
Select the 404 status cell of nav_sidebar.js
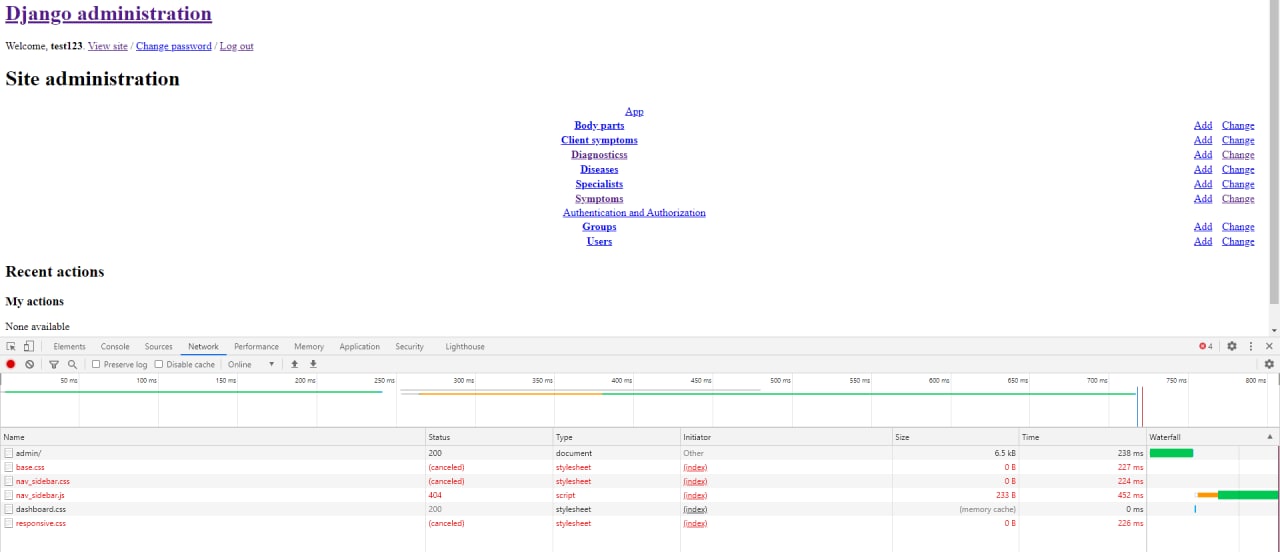(489, 495)
